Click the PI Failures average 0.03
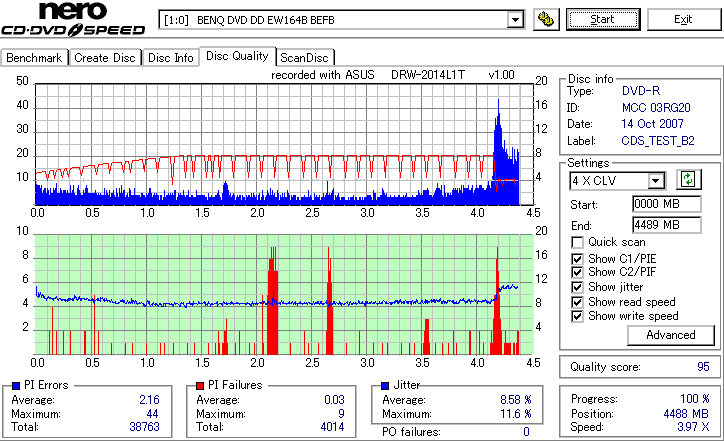 click(x=334, y=400)
